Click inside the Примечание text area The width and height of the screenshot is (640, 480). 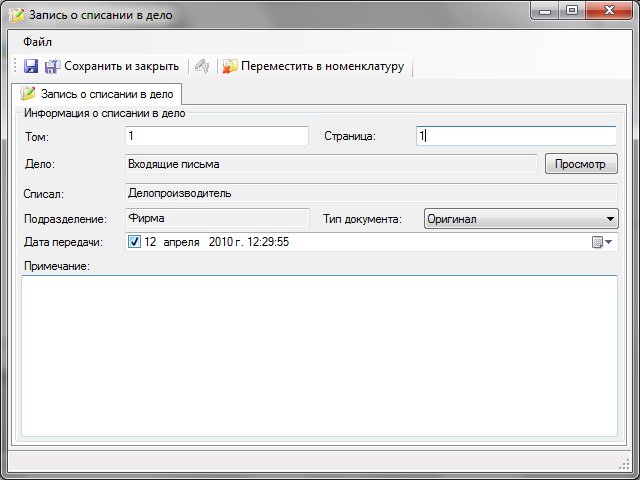tap(319, 355)
